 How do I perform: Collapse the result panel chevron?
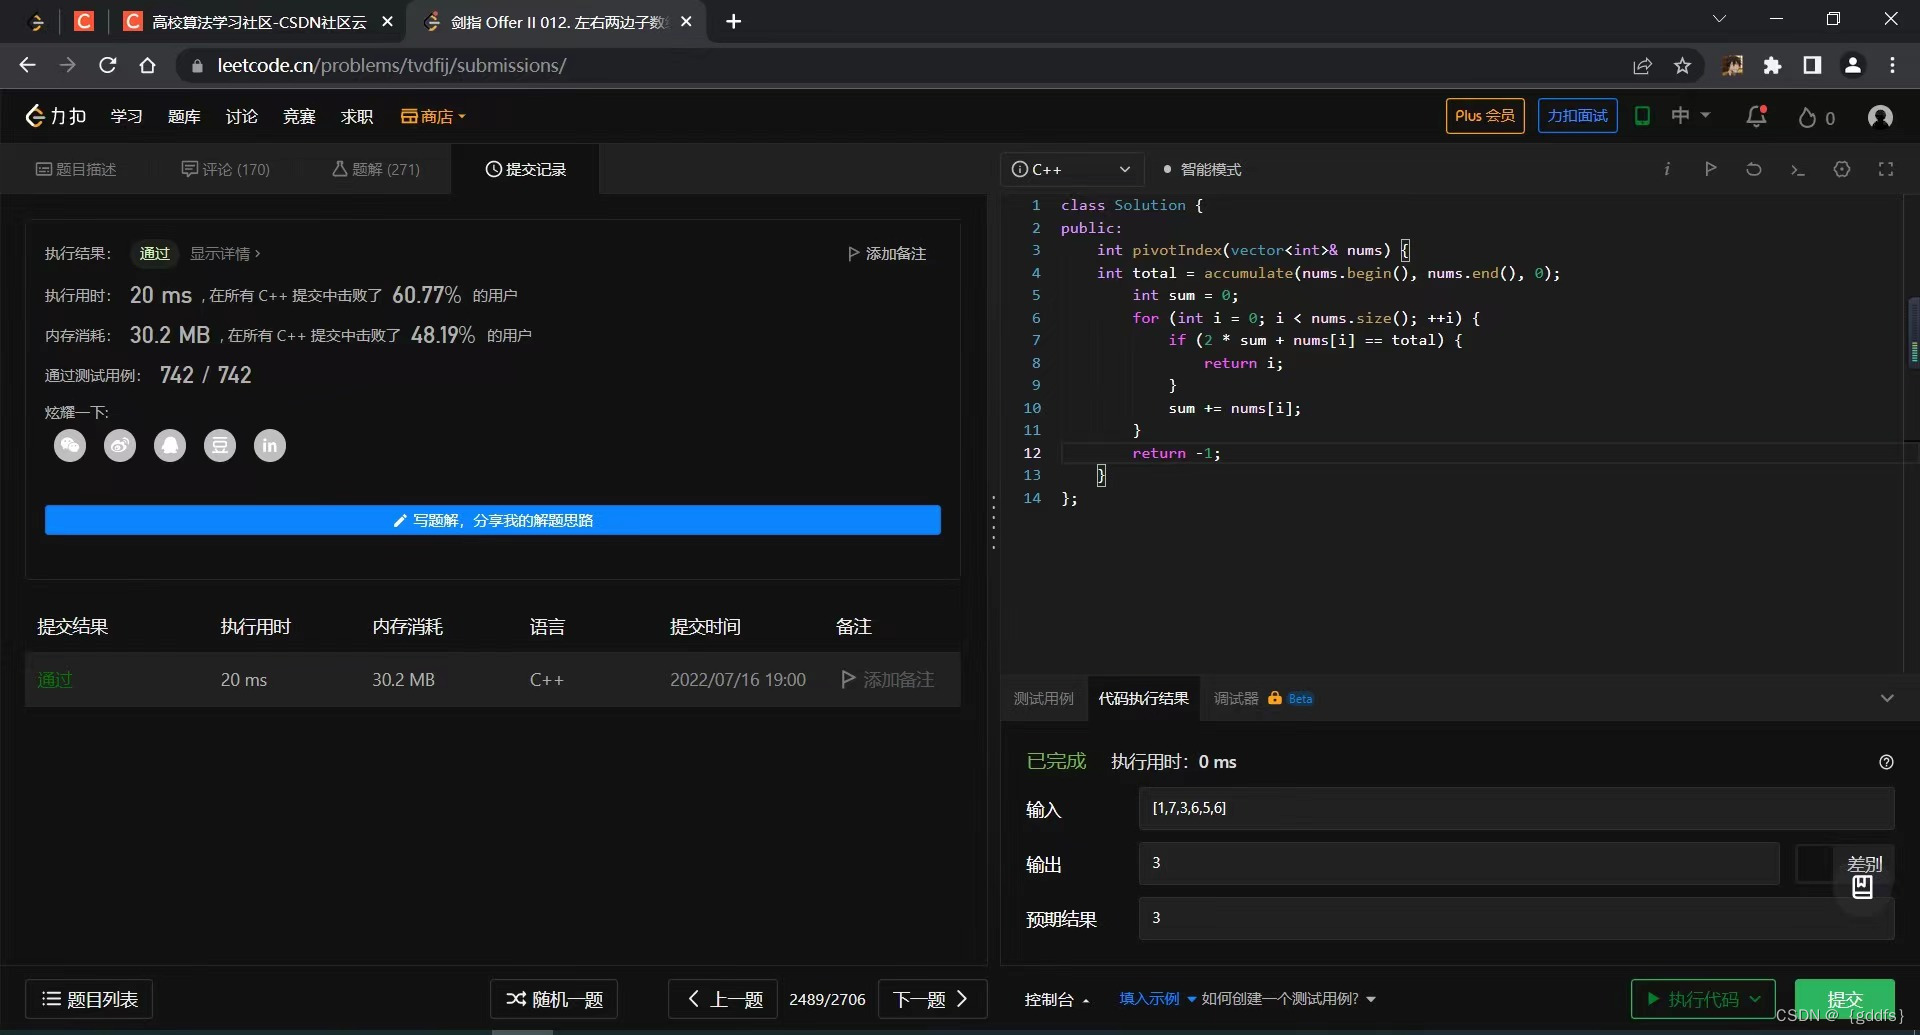[1887, 698]
